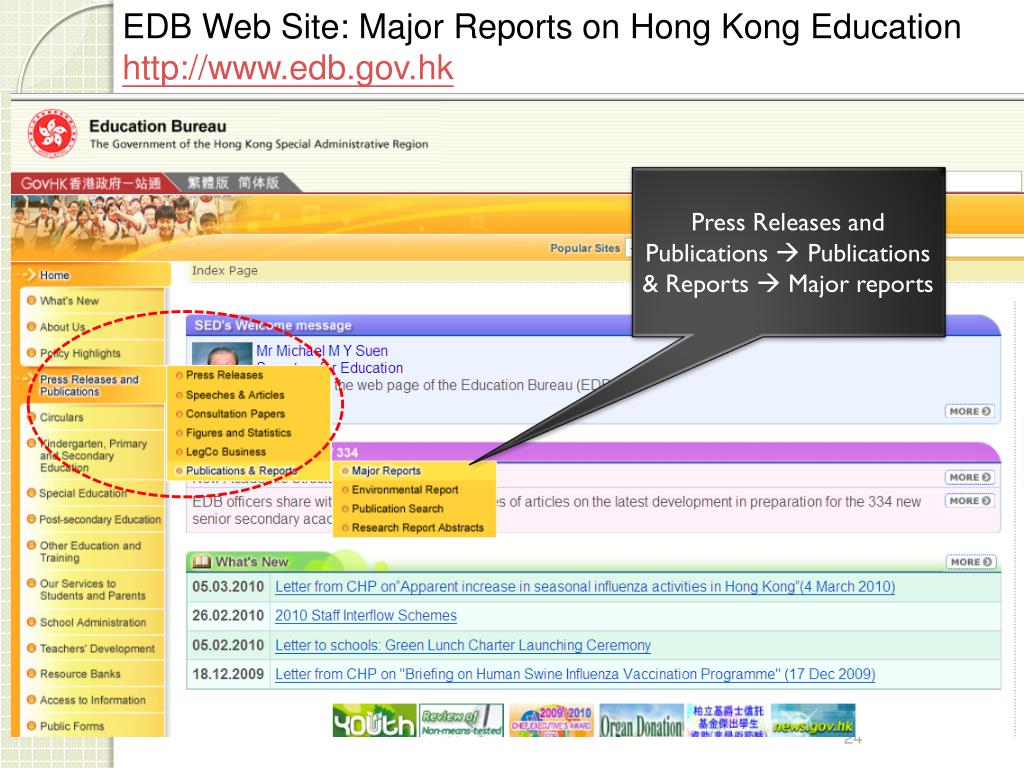
Task: Click MORE in SED's Welcome message panel
Action: [x=970, y=411]
